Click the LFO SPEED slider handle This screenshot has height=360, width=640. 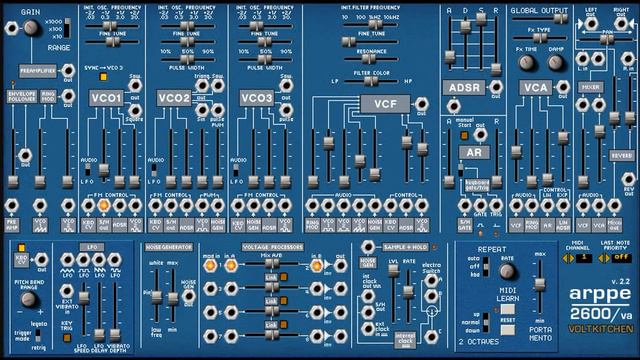pyautogui.click(x=84, y=298)
